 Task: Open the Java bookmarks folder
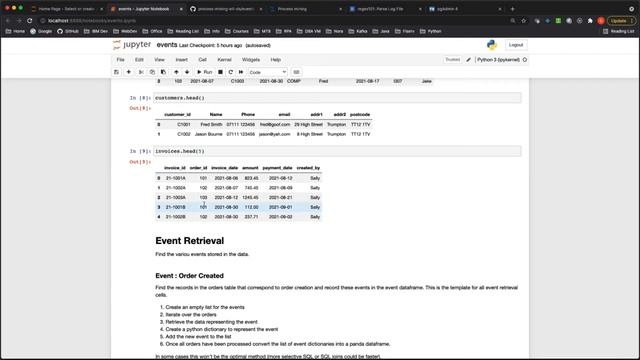381,31
